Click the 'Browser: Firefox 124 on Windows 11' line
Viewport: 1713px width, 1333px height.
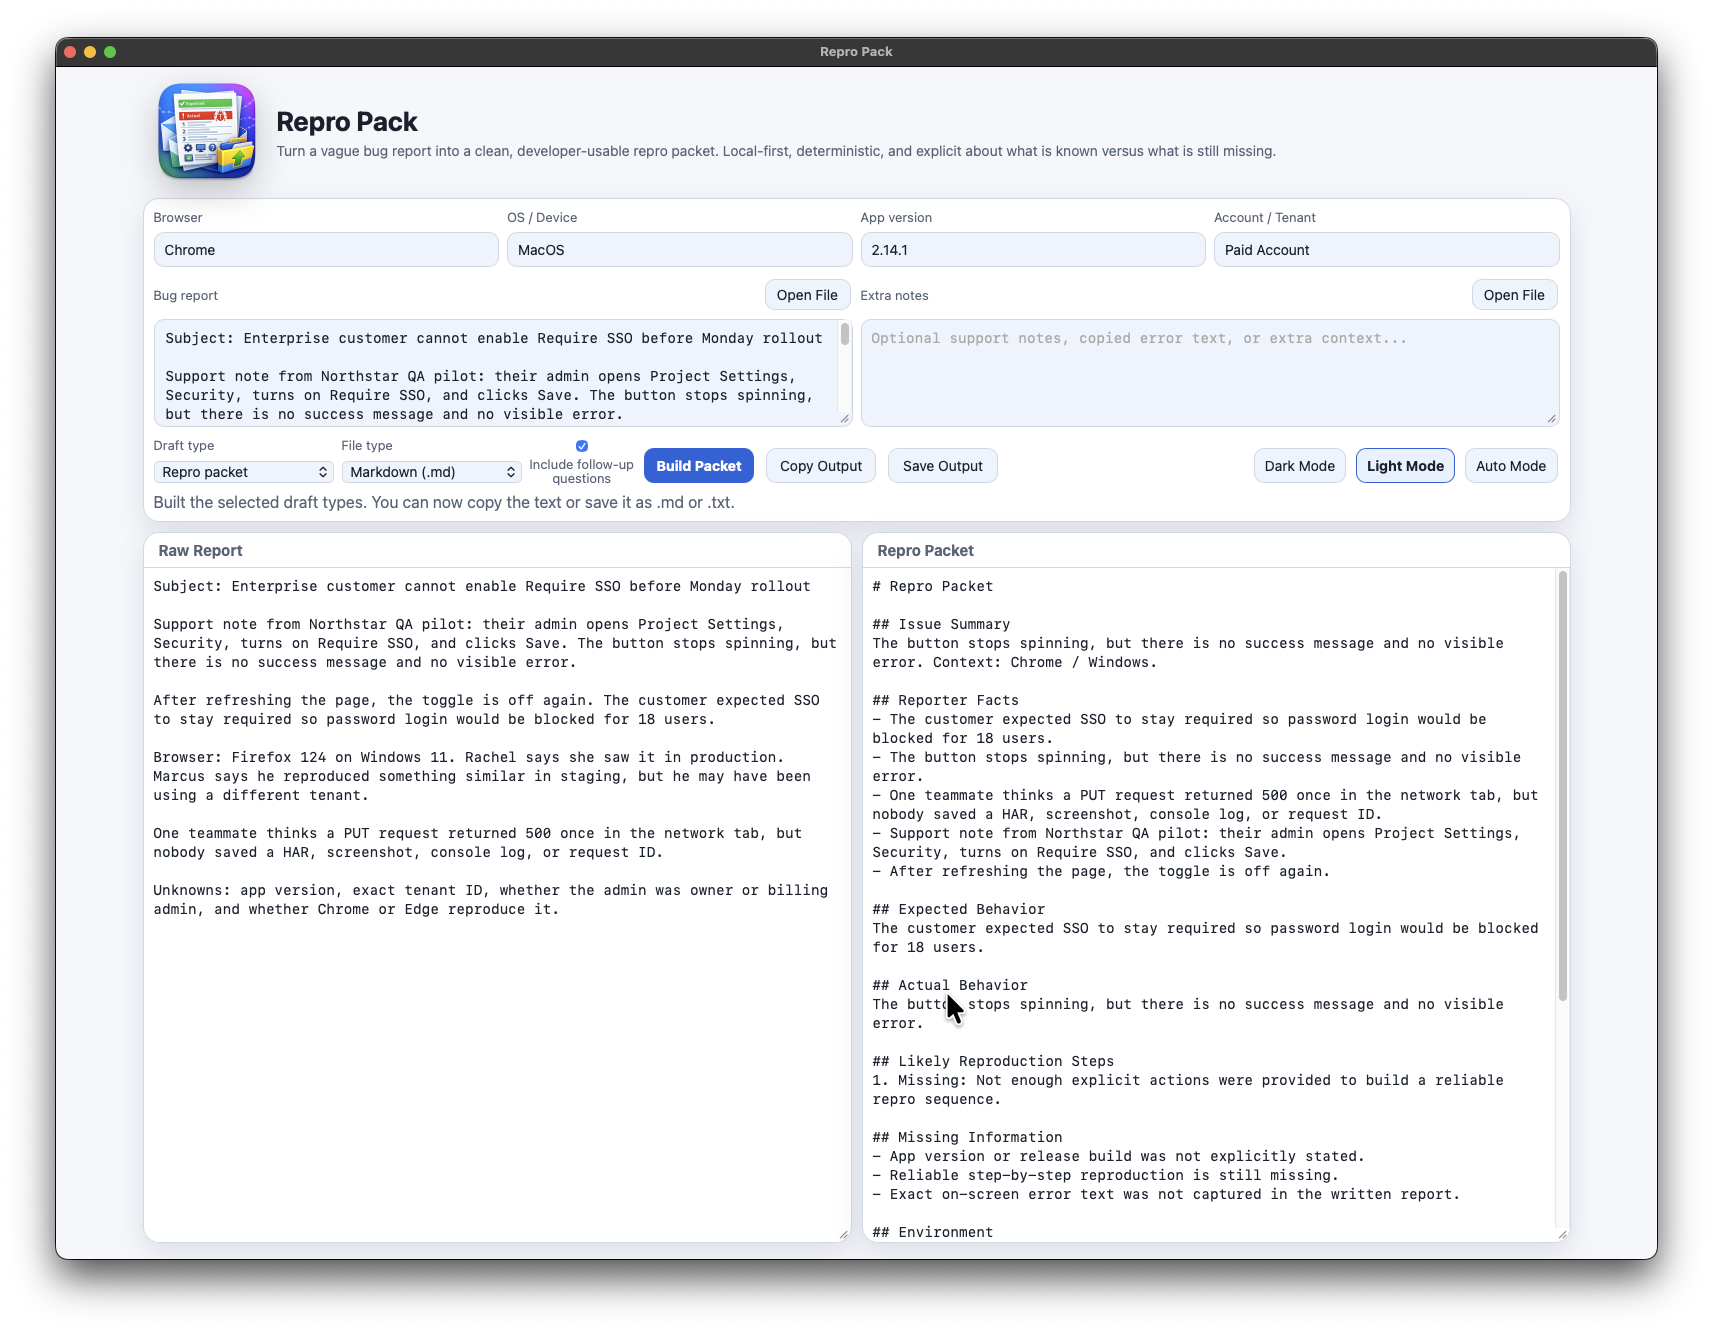coord(308,757)
